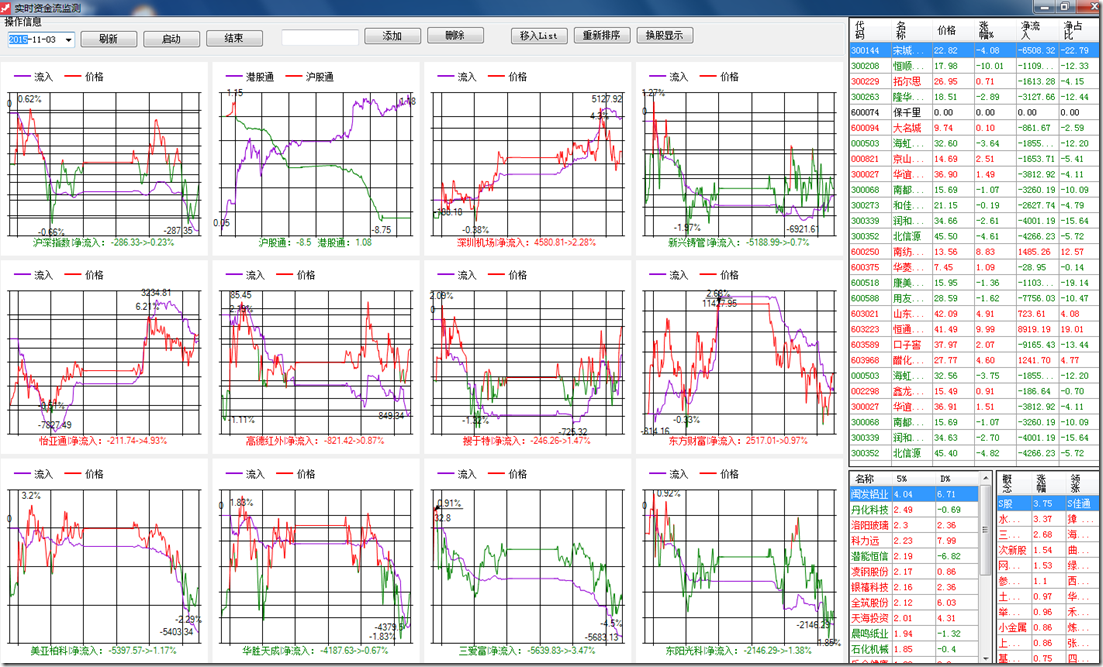Select stock row 600518
Image resolution: width=1103 pixels, height=667 pixels.
(x=974, y=283)
